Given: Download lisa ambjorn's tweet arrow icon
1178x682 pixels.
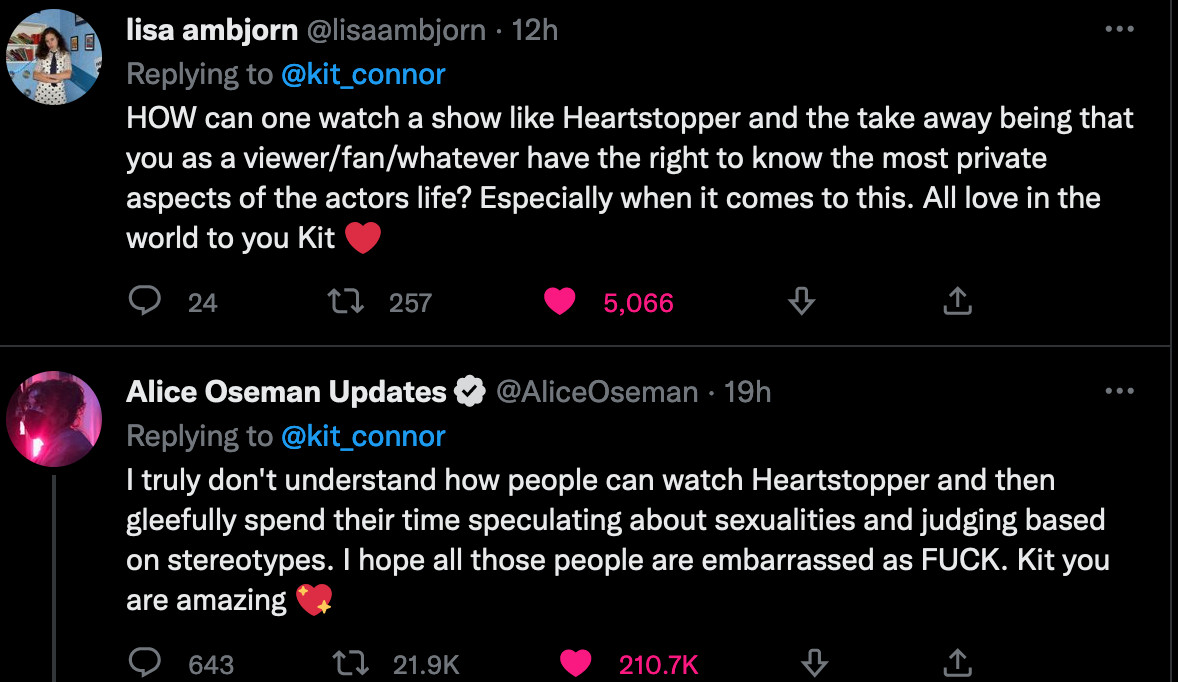Looking at the screenshot, I should pyautogui.click(x=799, y=301).
